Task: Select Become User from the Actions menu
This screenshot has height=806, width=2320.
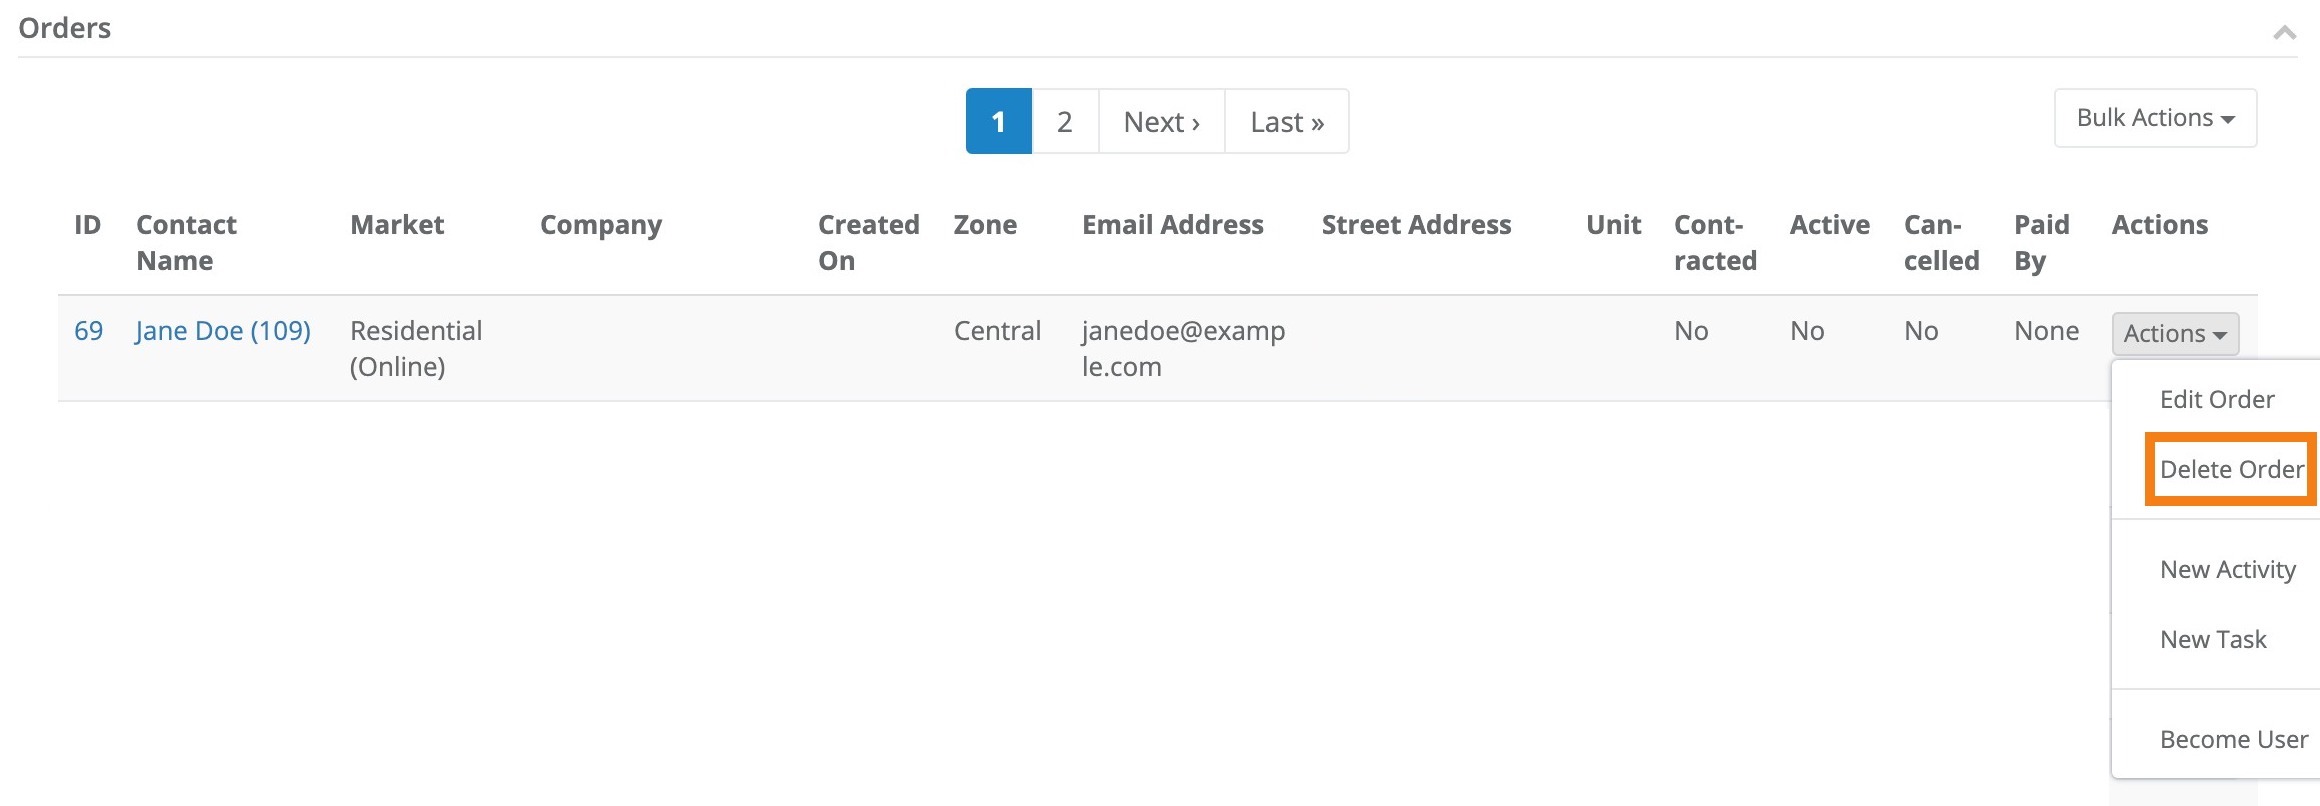Action: [2234, 739]
